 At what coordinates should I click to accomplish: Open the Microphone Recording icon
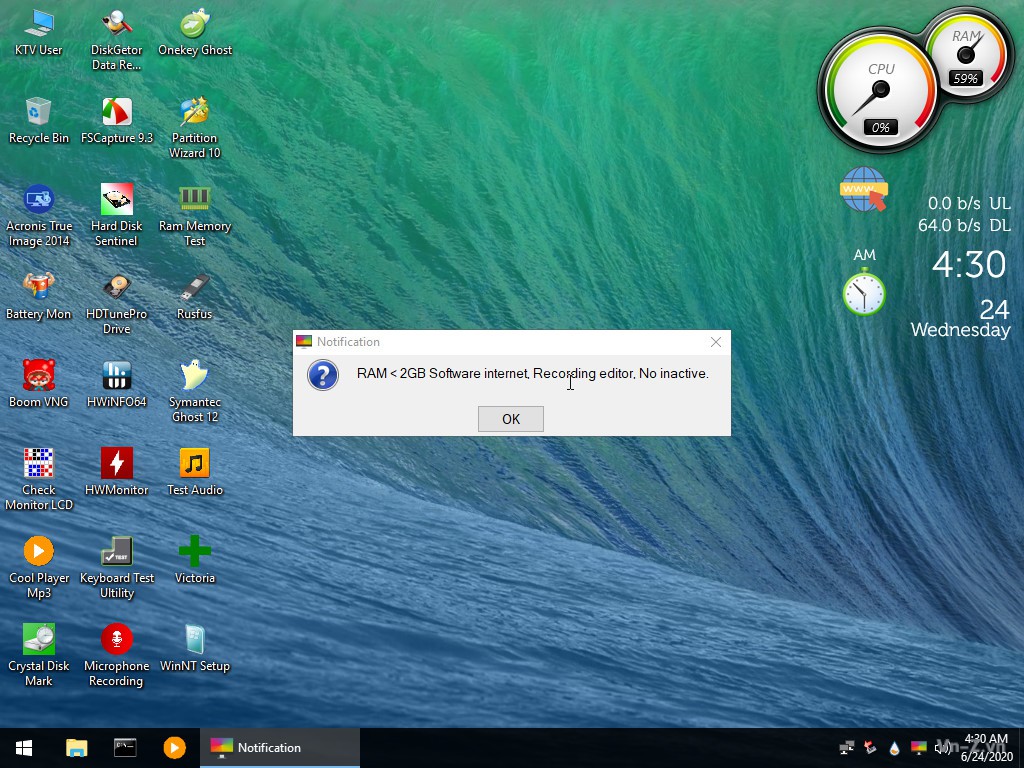[x=117, y=640]
